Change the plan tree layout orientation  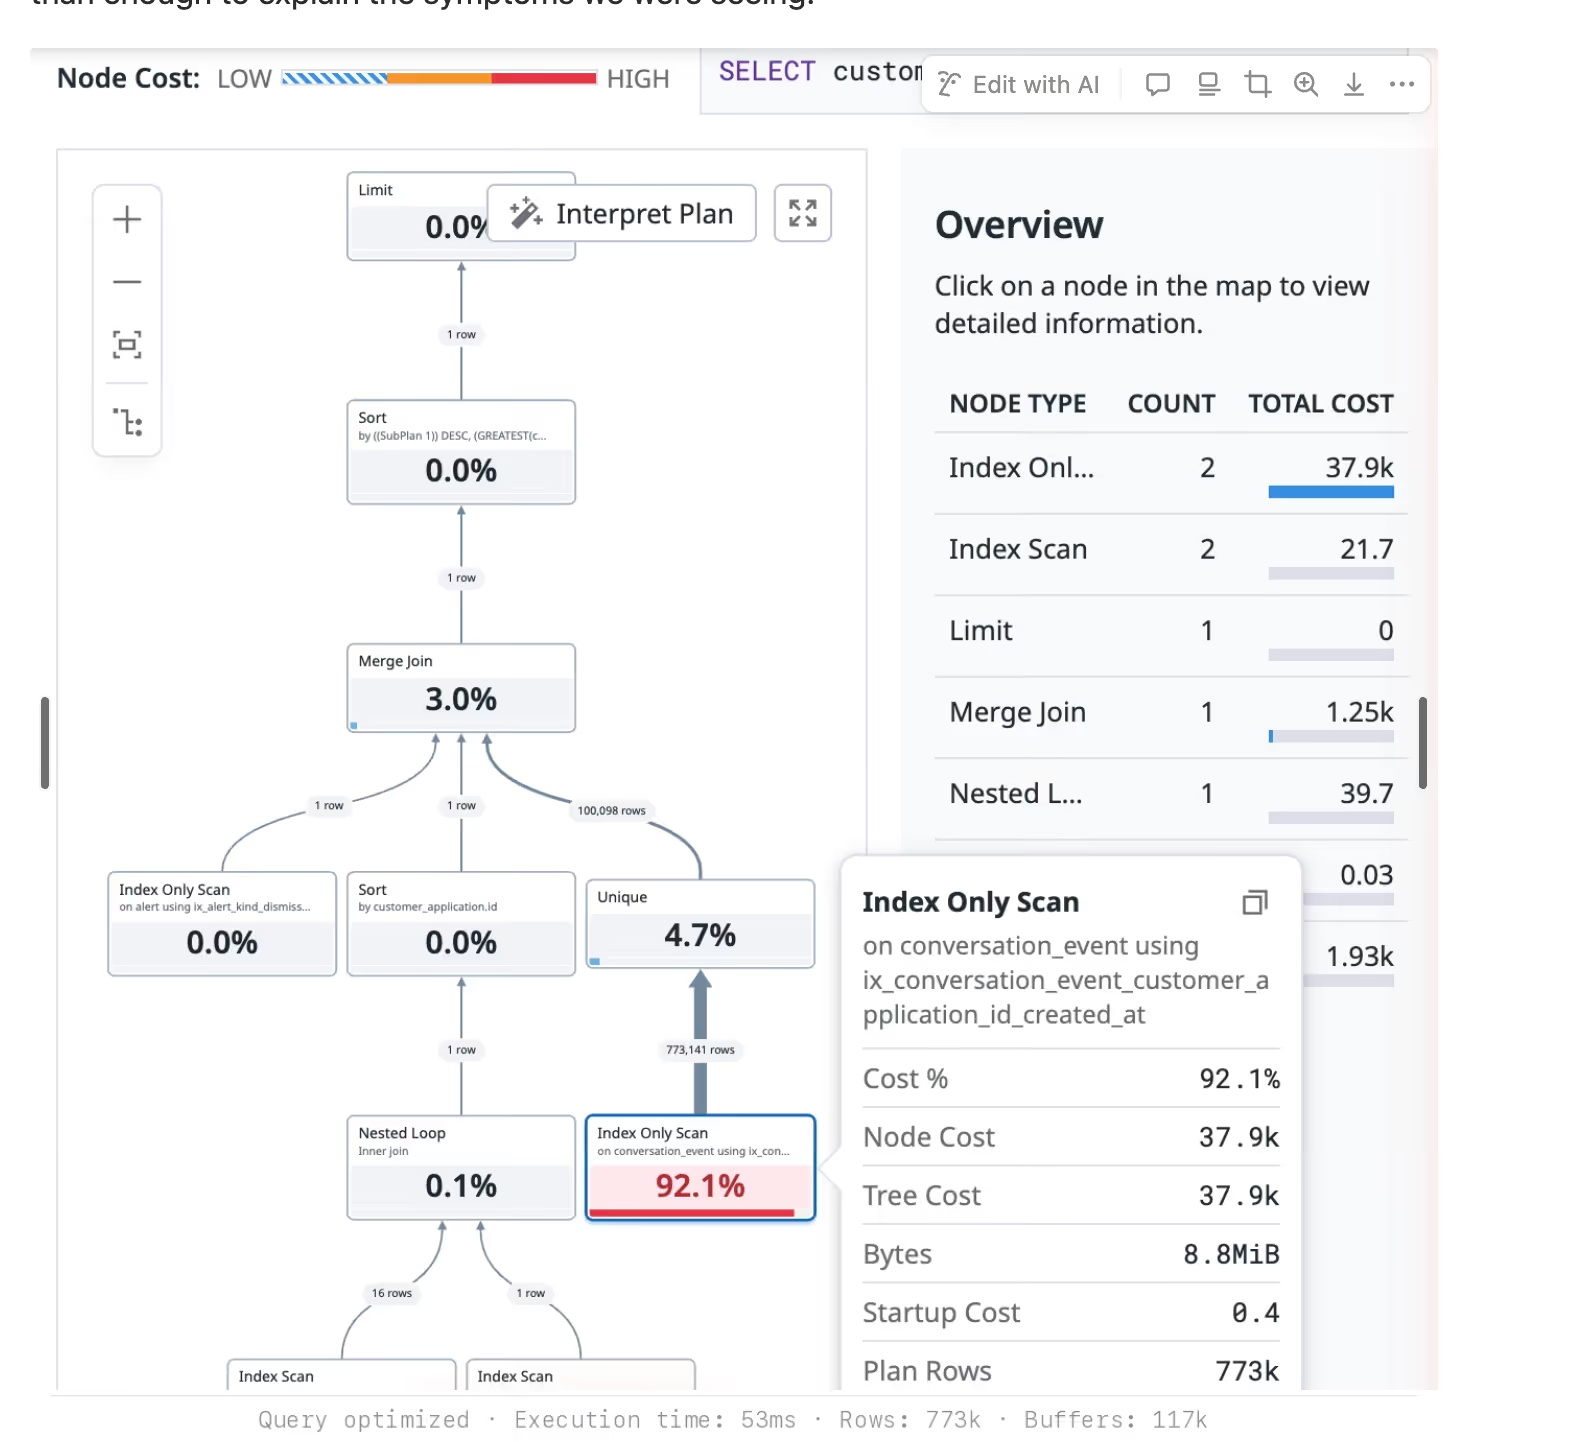(x=127, y=422)
